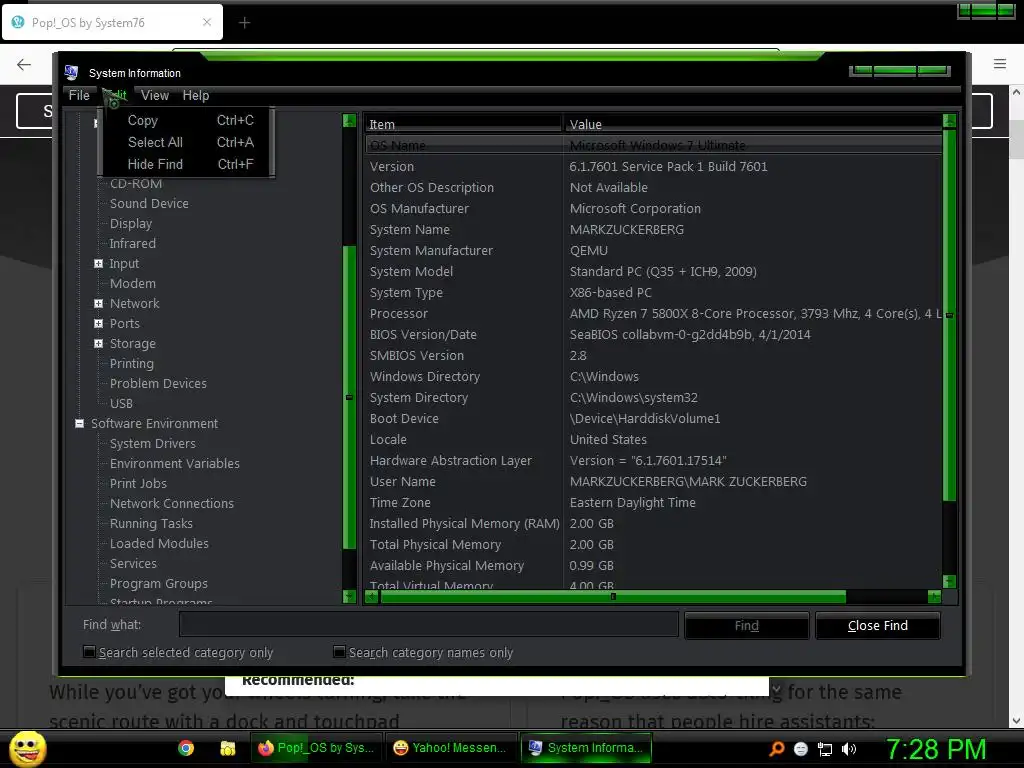Expand the Storage tree node
Image resolution: width=1024 pixels, height=768 pixels.
99,344
